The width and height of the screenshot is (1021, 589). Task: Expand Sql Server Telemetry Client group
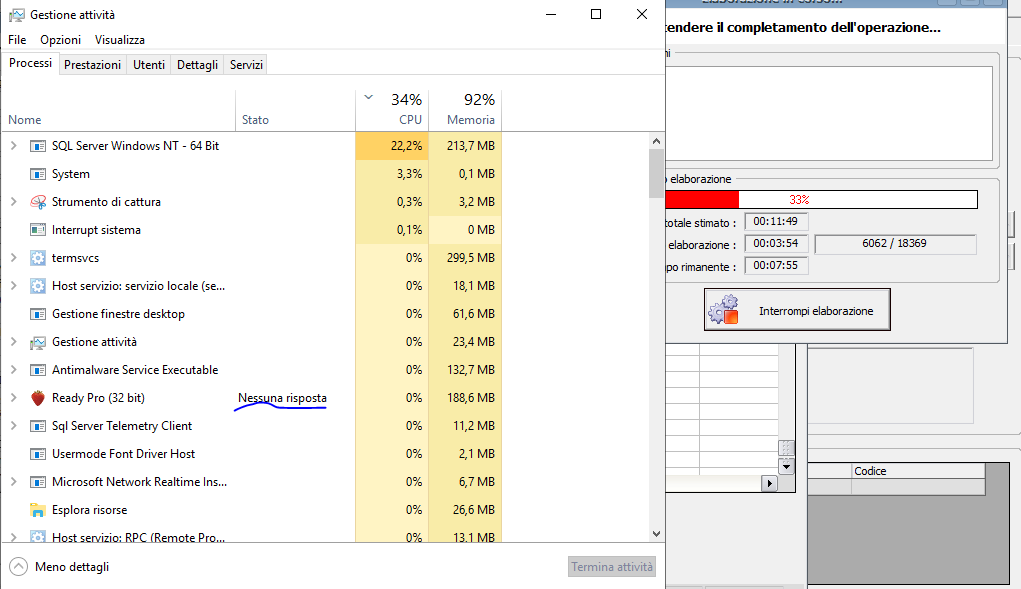[14, 426]
